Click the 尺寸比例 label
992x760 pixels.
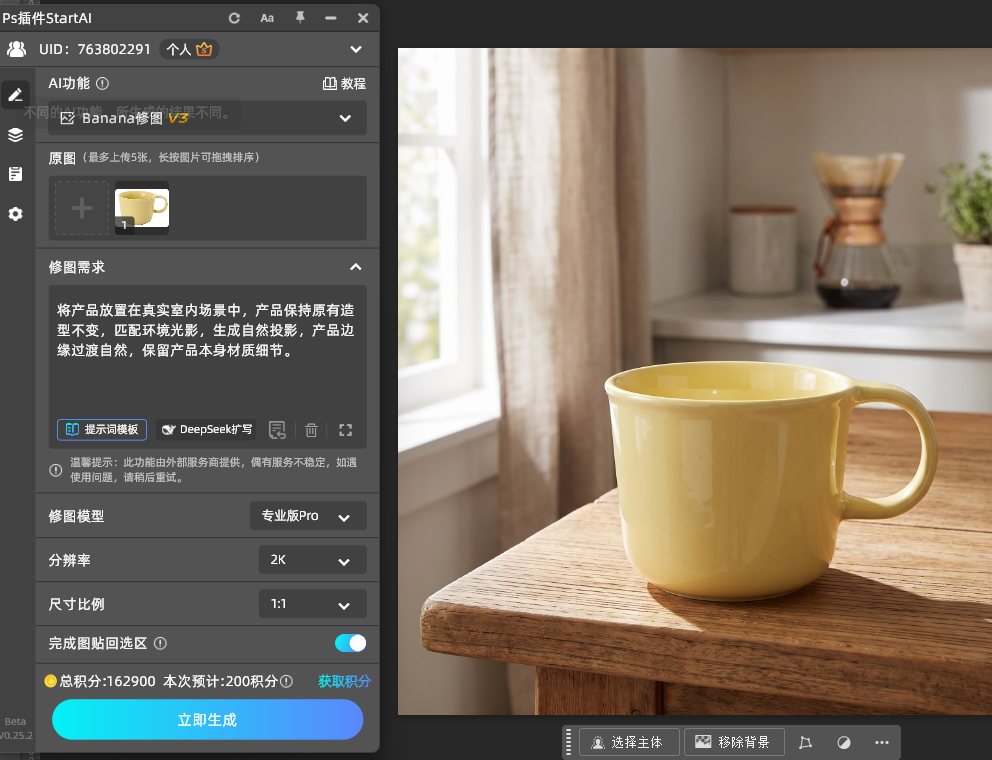[77, 604]
